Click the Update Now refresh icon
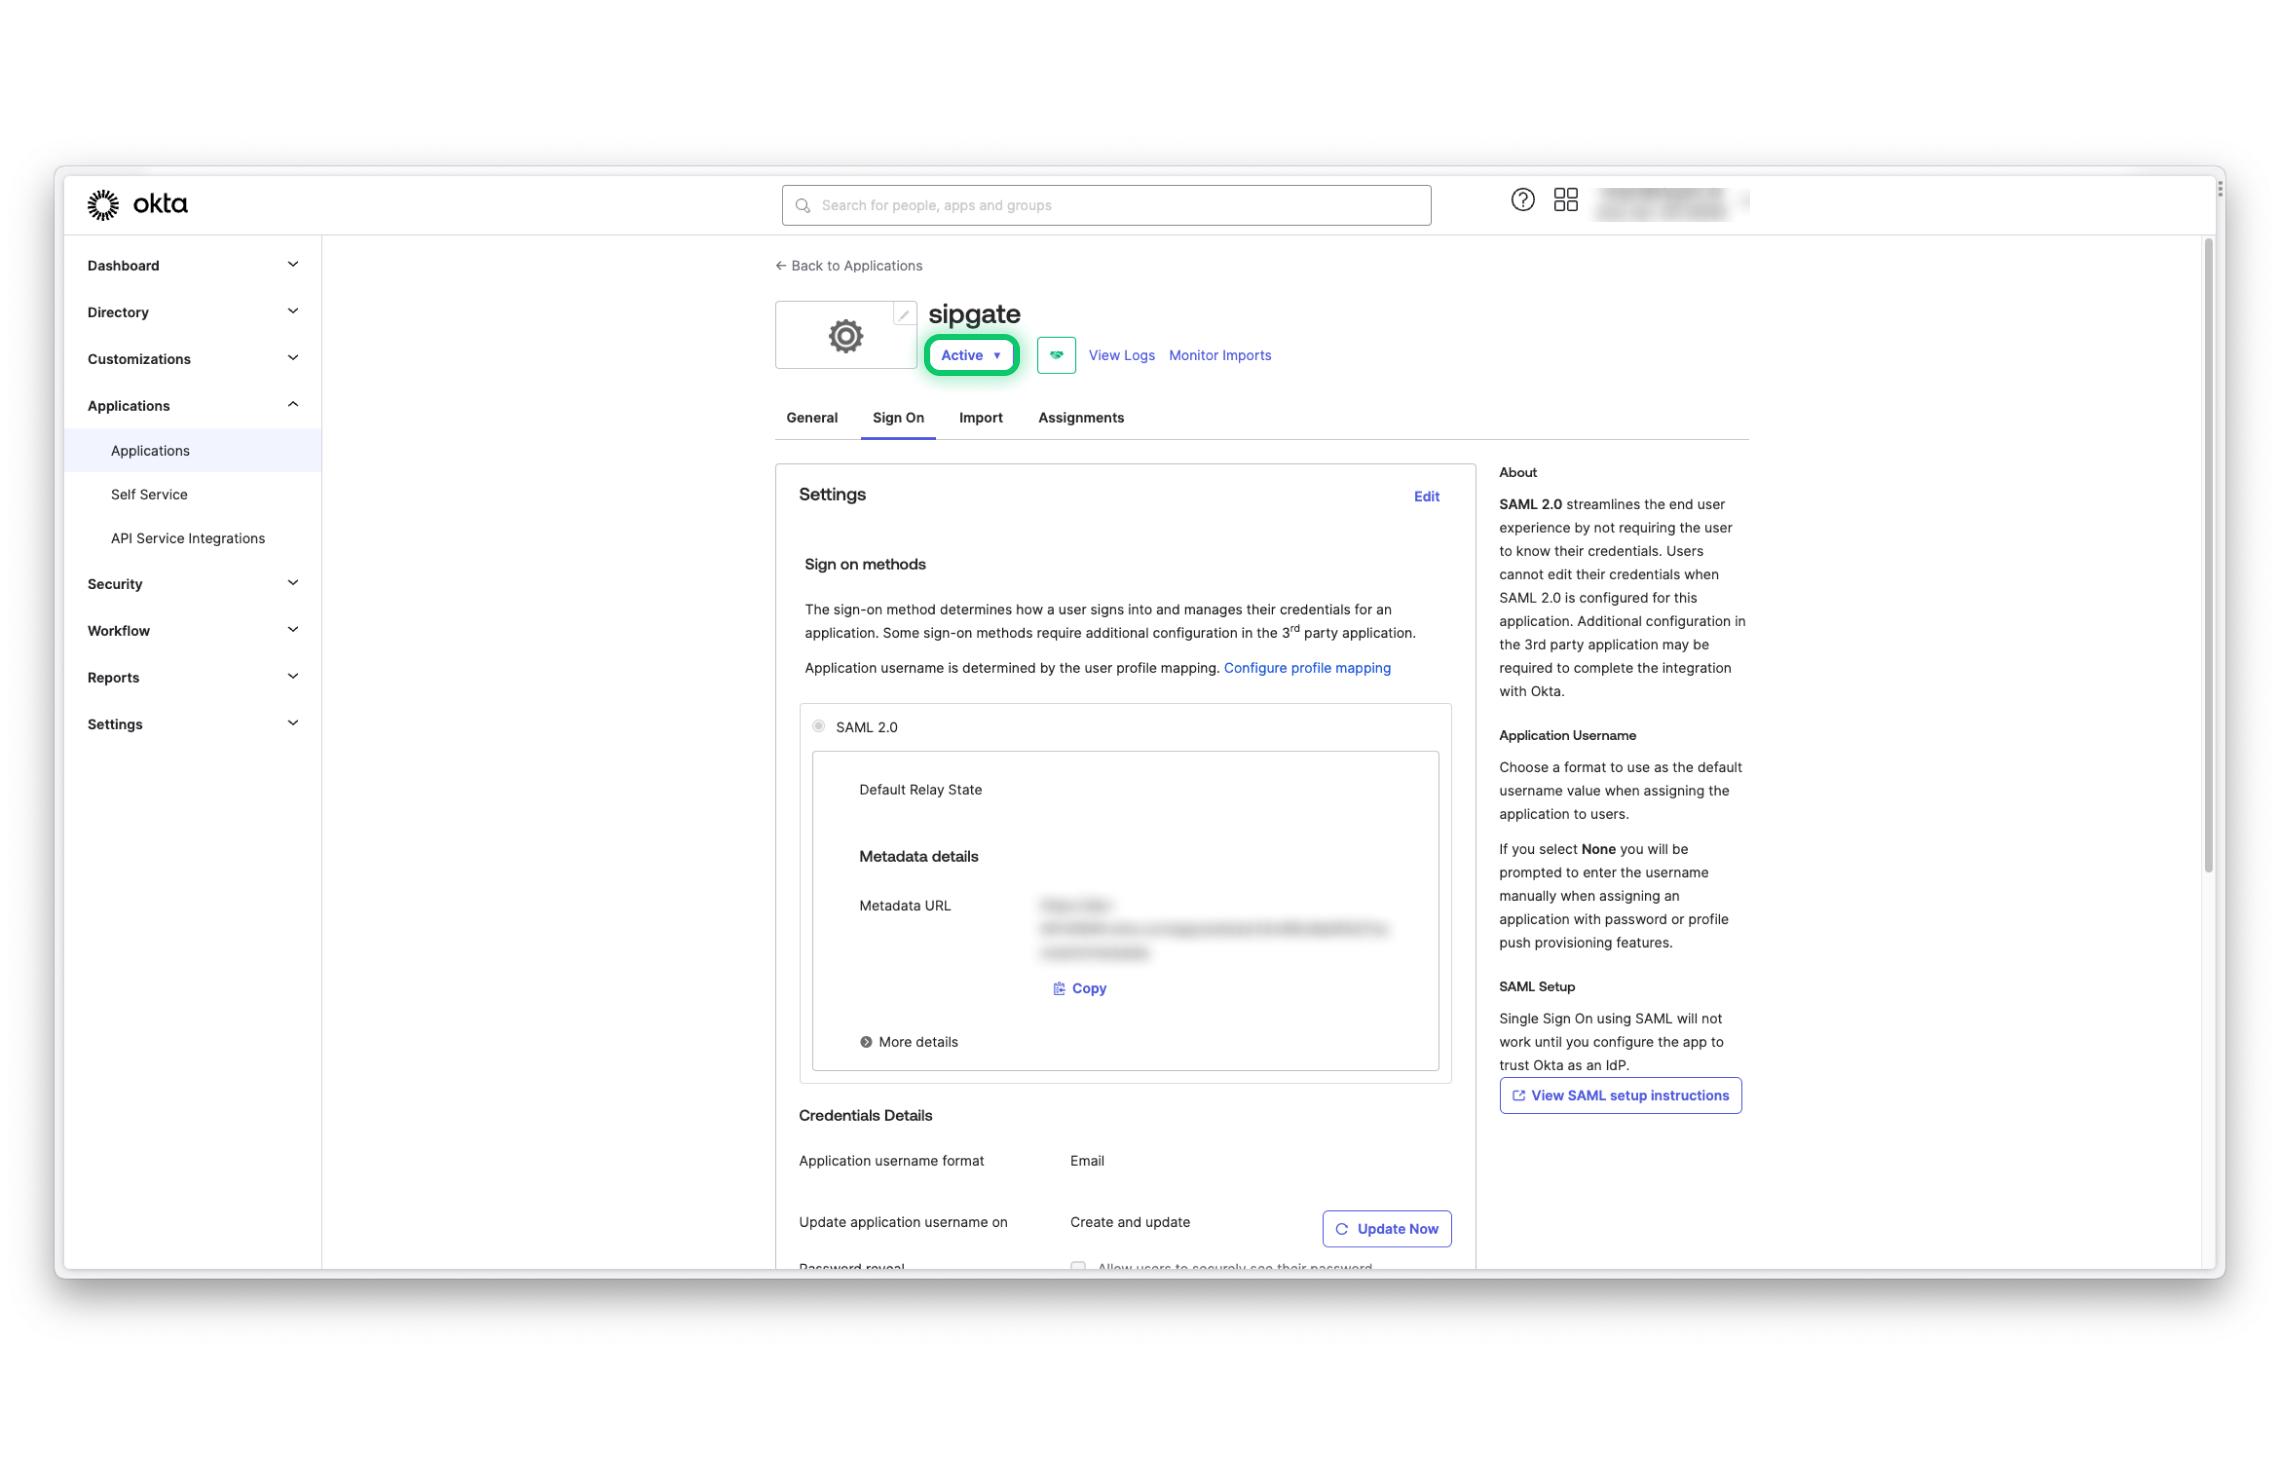This screenshot has width=2280, height=1480. (x=1342, y=1230)
